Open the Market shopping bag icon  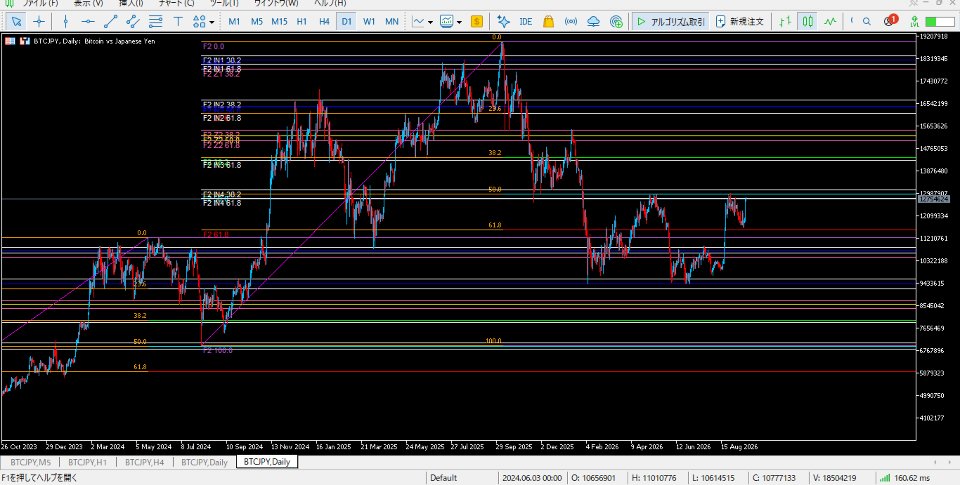[548, 21]
